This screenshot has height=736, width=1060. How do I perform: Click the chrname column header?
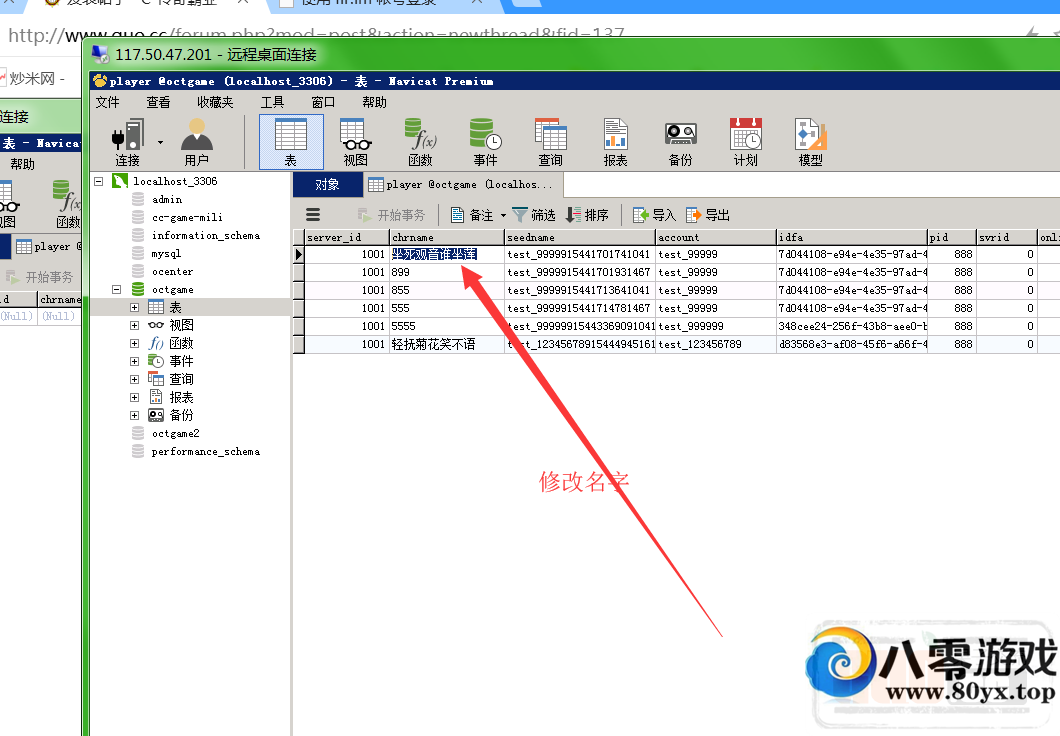[x=447, y=237]
